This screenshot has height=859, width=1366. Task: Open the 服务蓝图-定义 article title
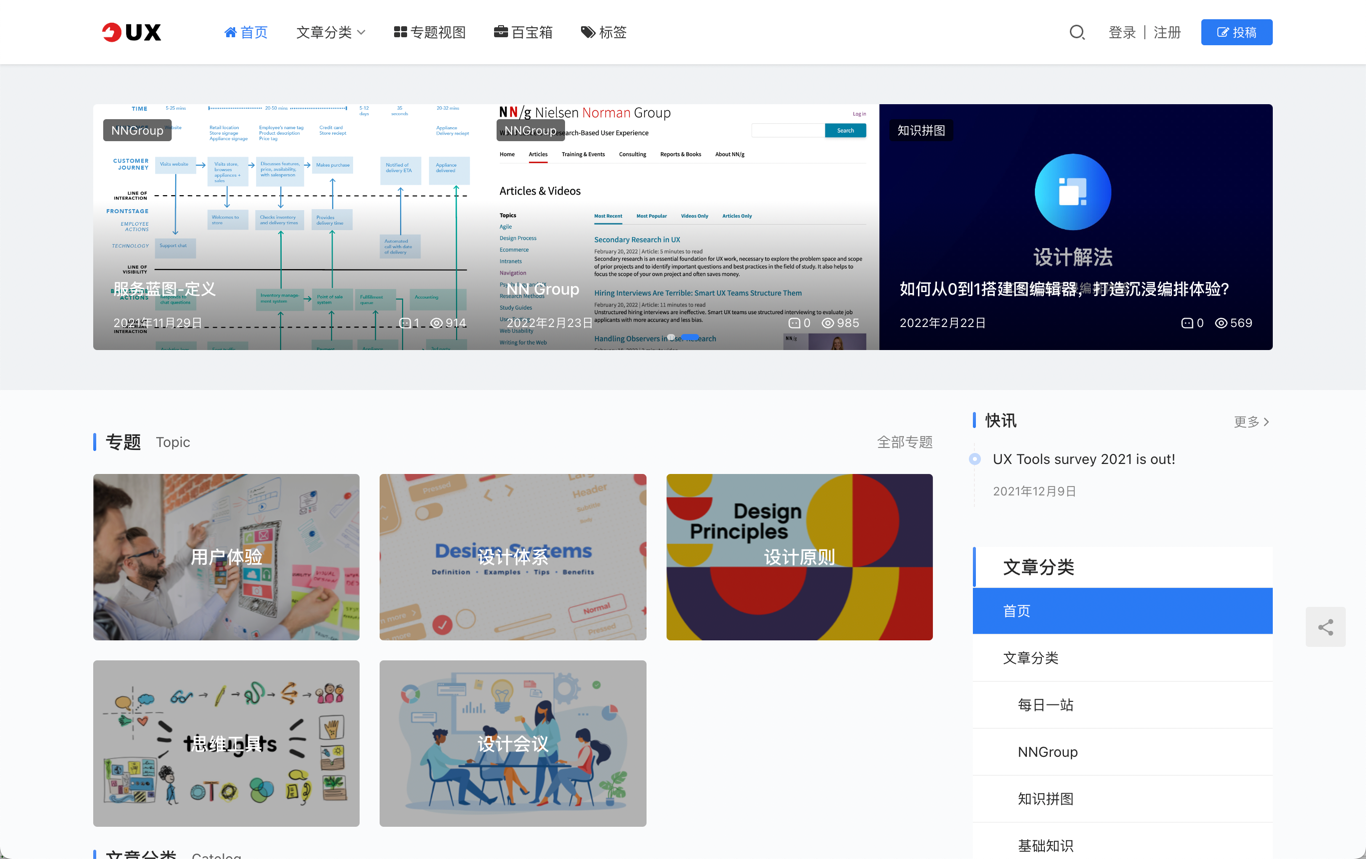[164, 289]
